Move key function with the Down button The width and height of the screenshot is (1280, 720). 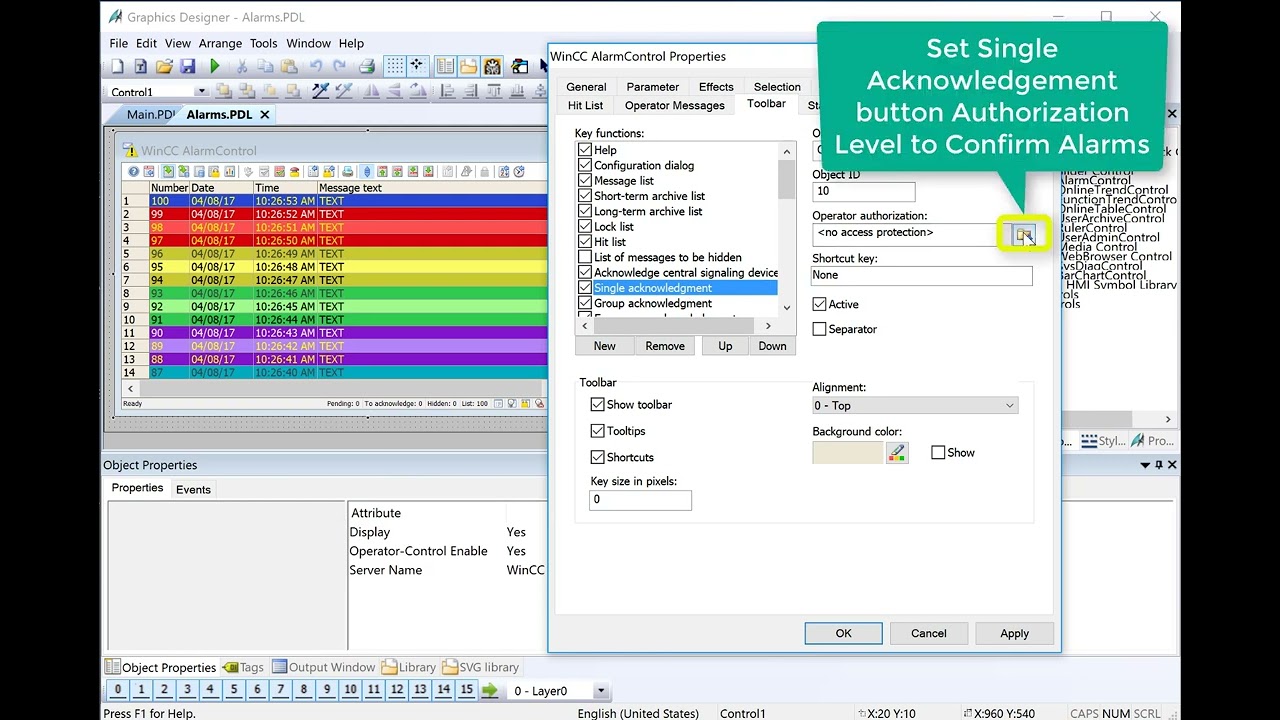(772, 346)
